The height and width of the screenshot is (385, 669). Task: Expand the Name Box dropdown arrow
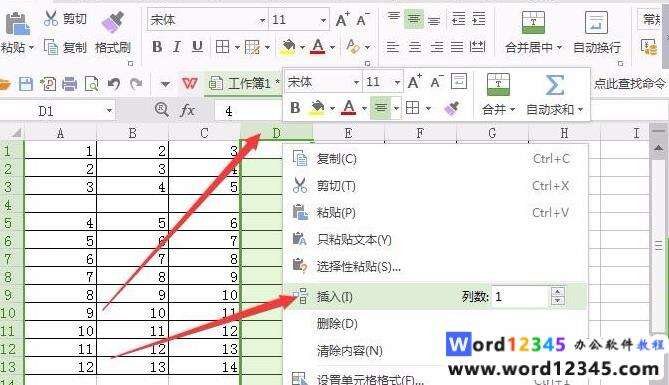coord(109,111)
